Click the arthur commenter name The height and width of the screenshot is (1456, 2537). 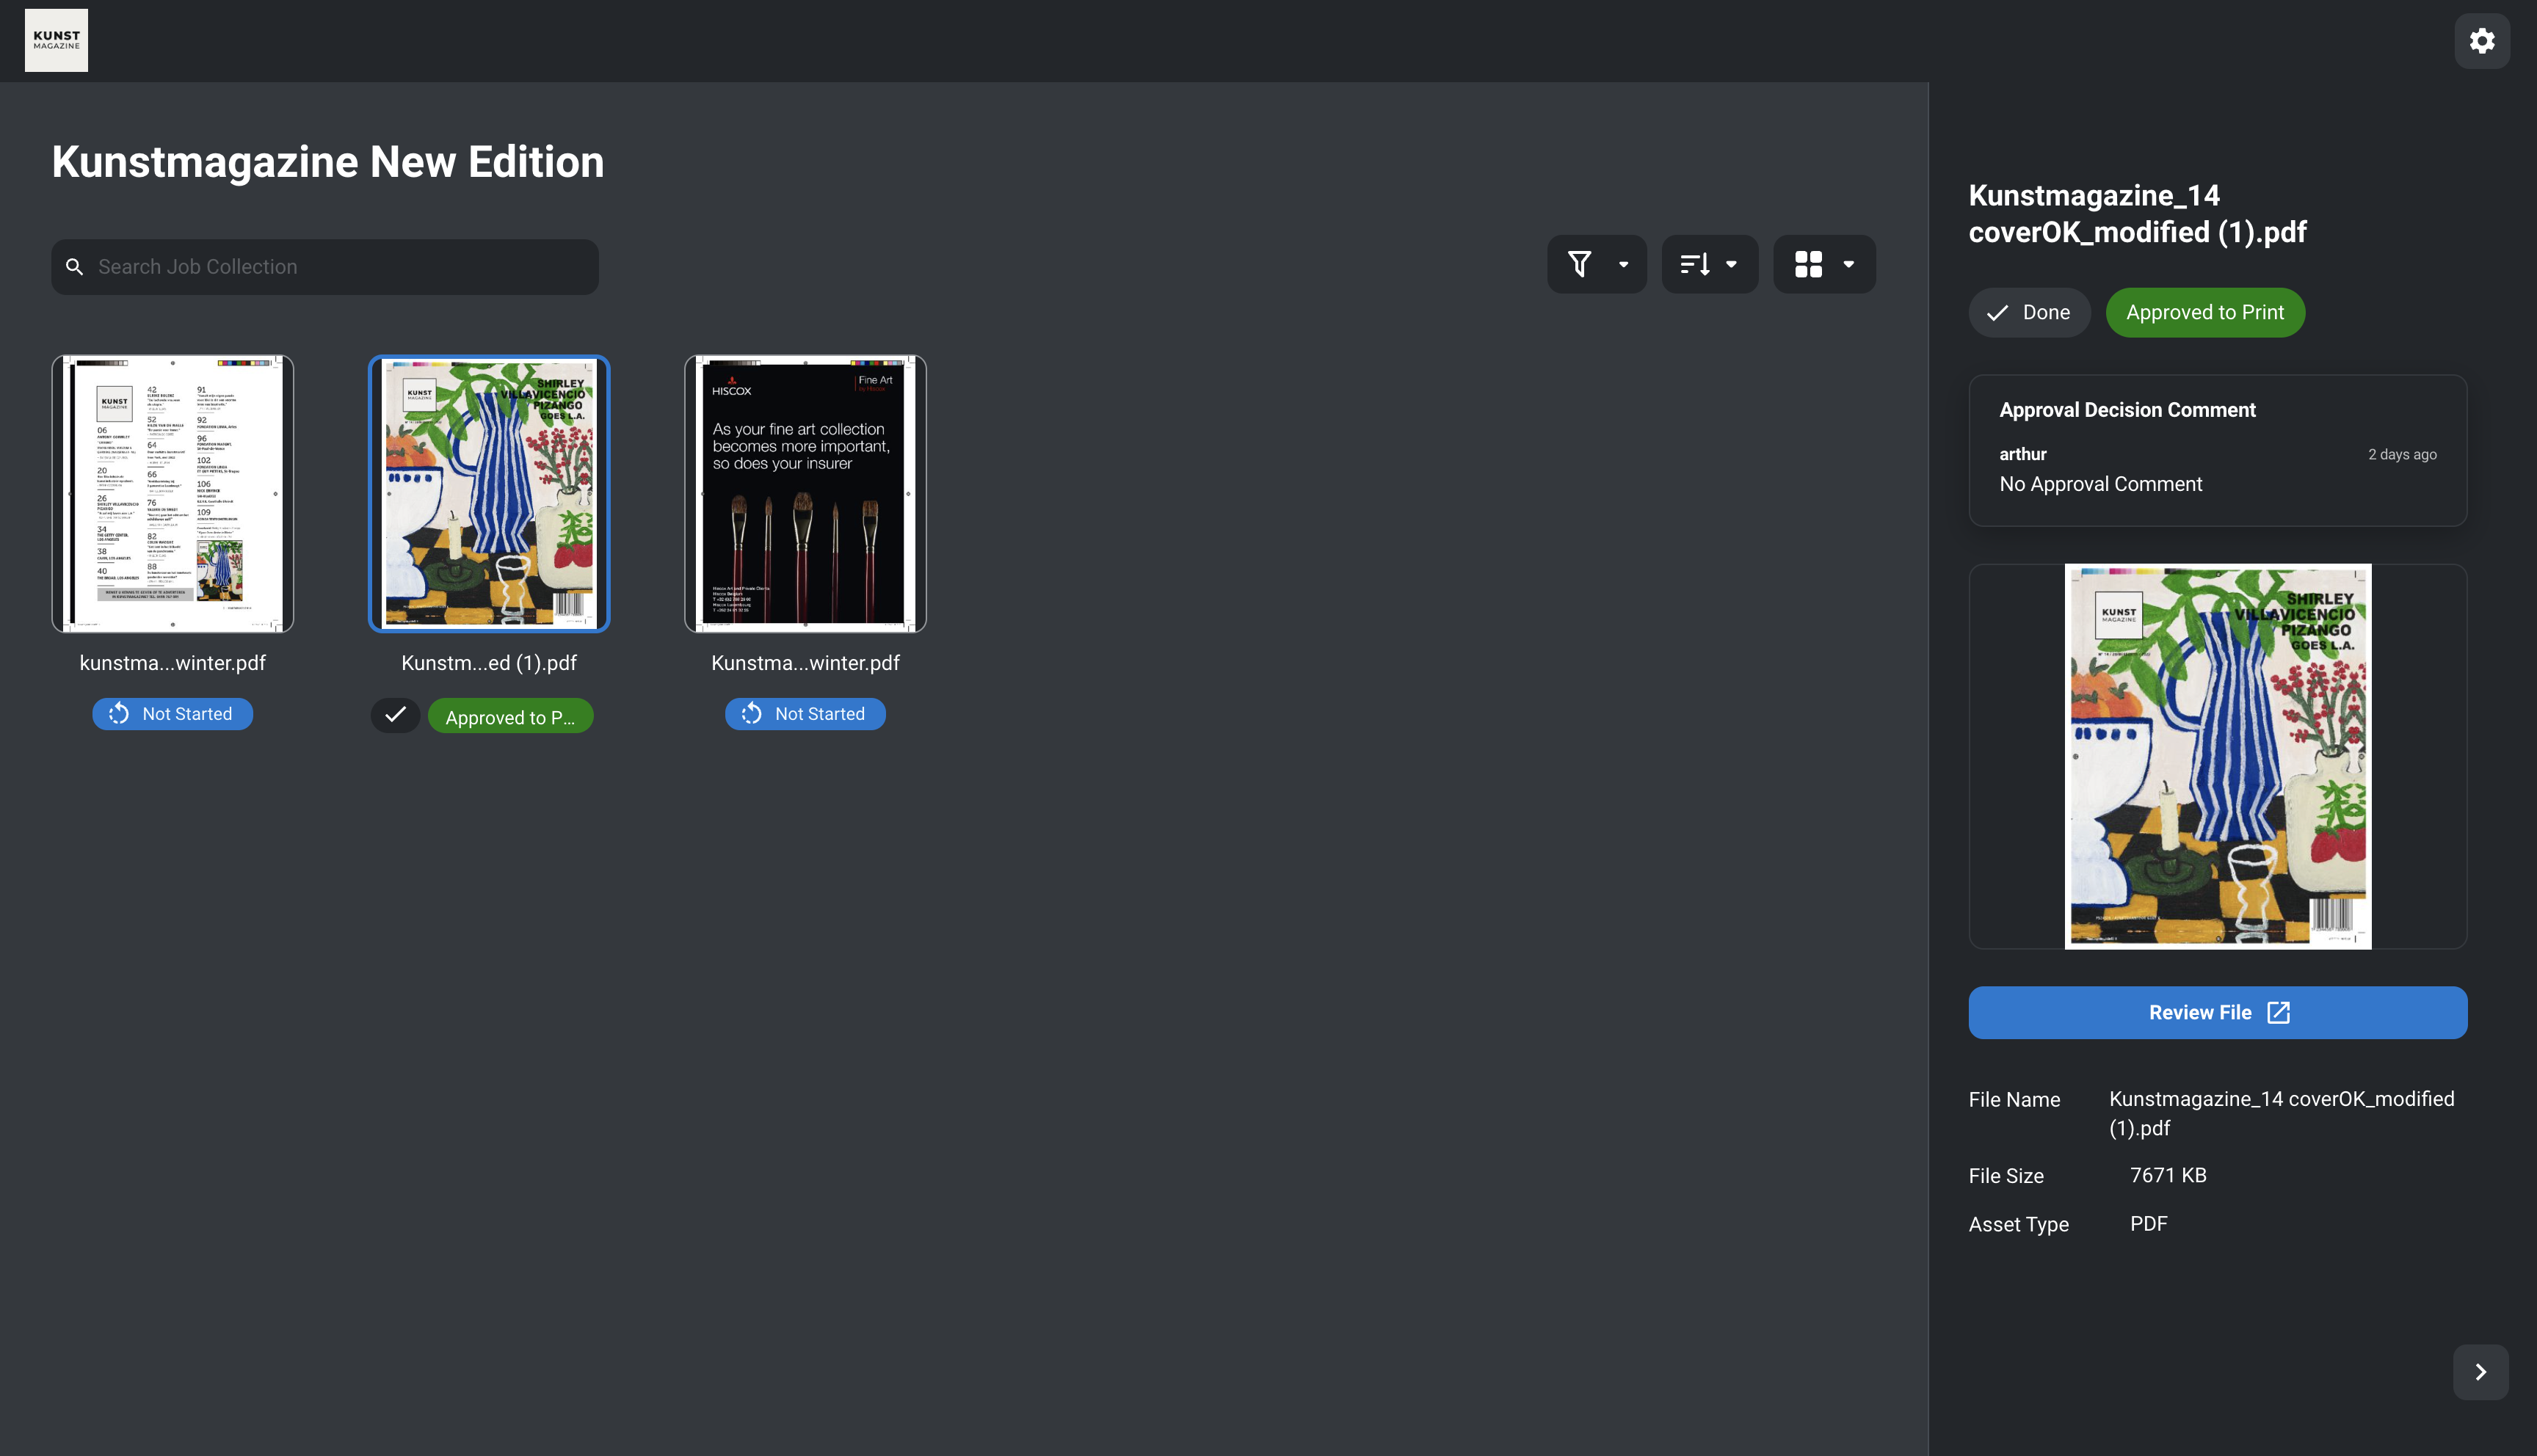pyautogui.click(x=2022, y=454)
